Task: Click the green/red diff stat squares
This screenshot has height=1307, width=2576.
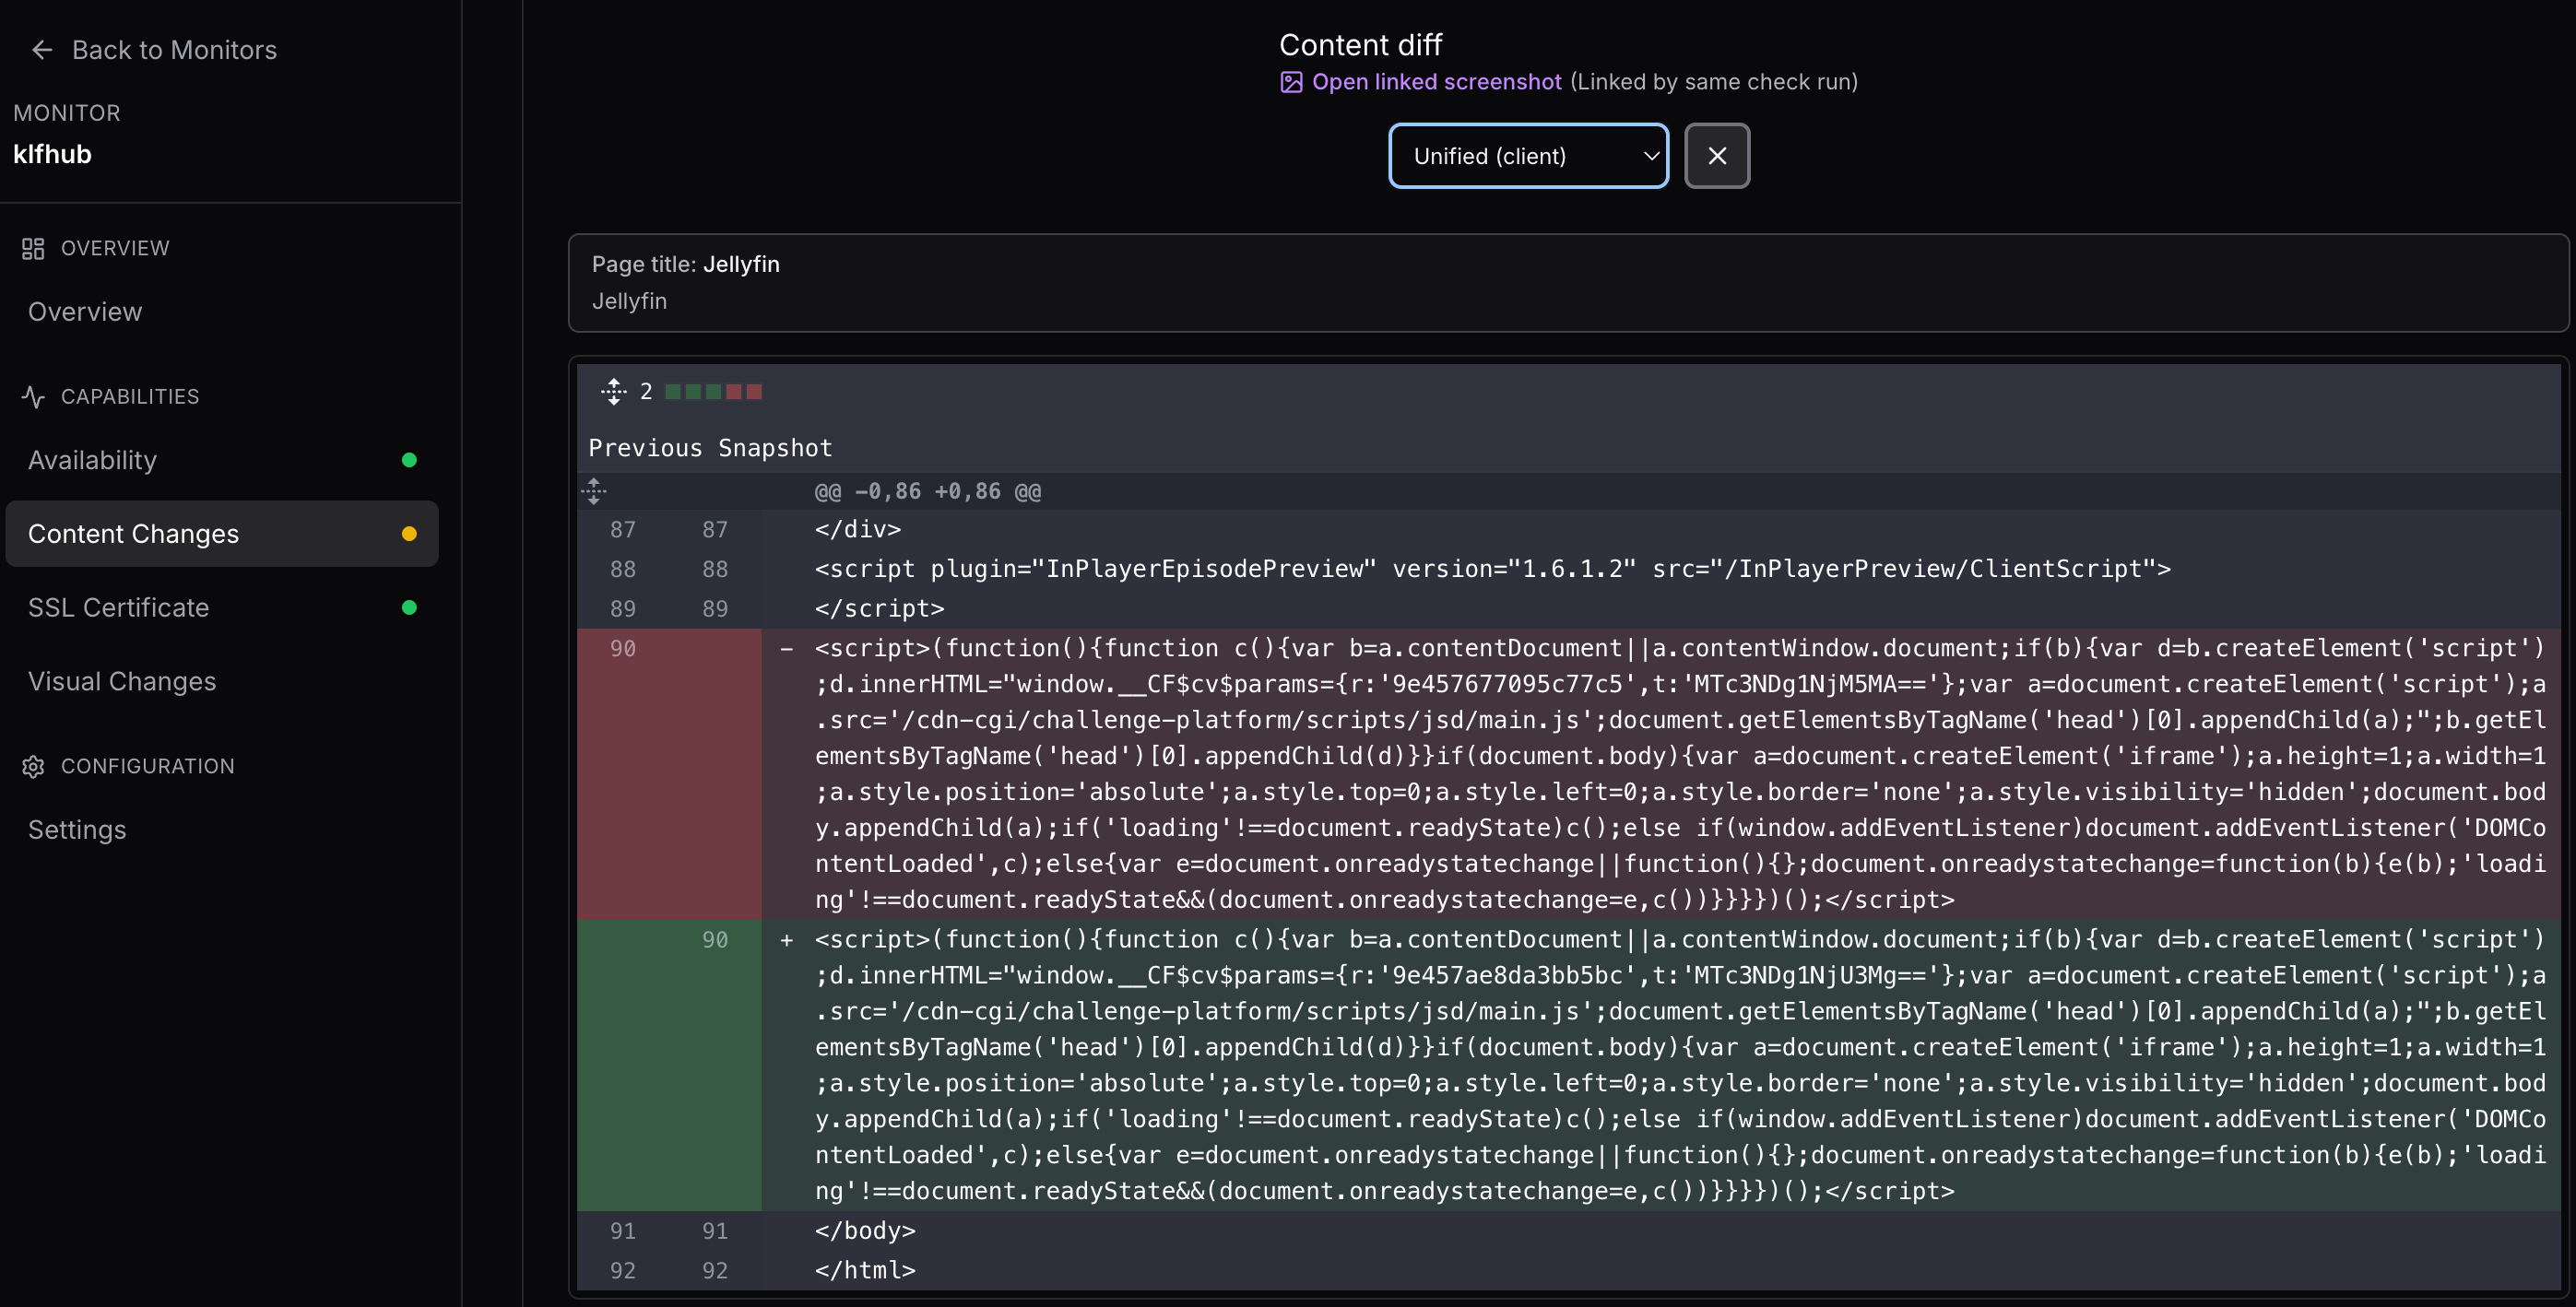Action: [x=713, y=392]
